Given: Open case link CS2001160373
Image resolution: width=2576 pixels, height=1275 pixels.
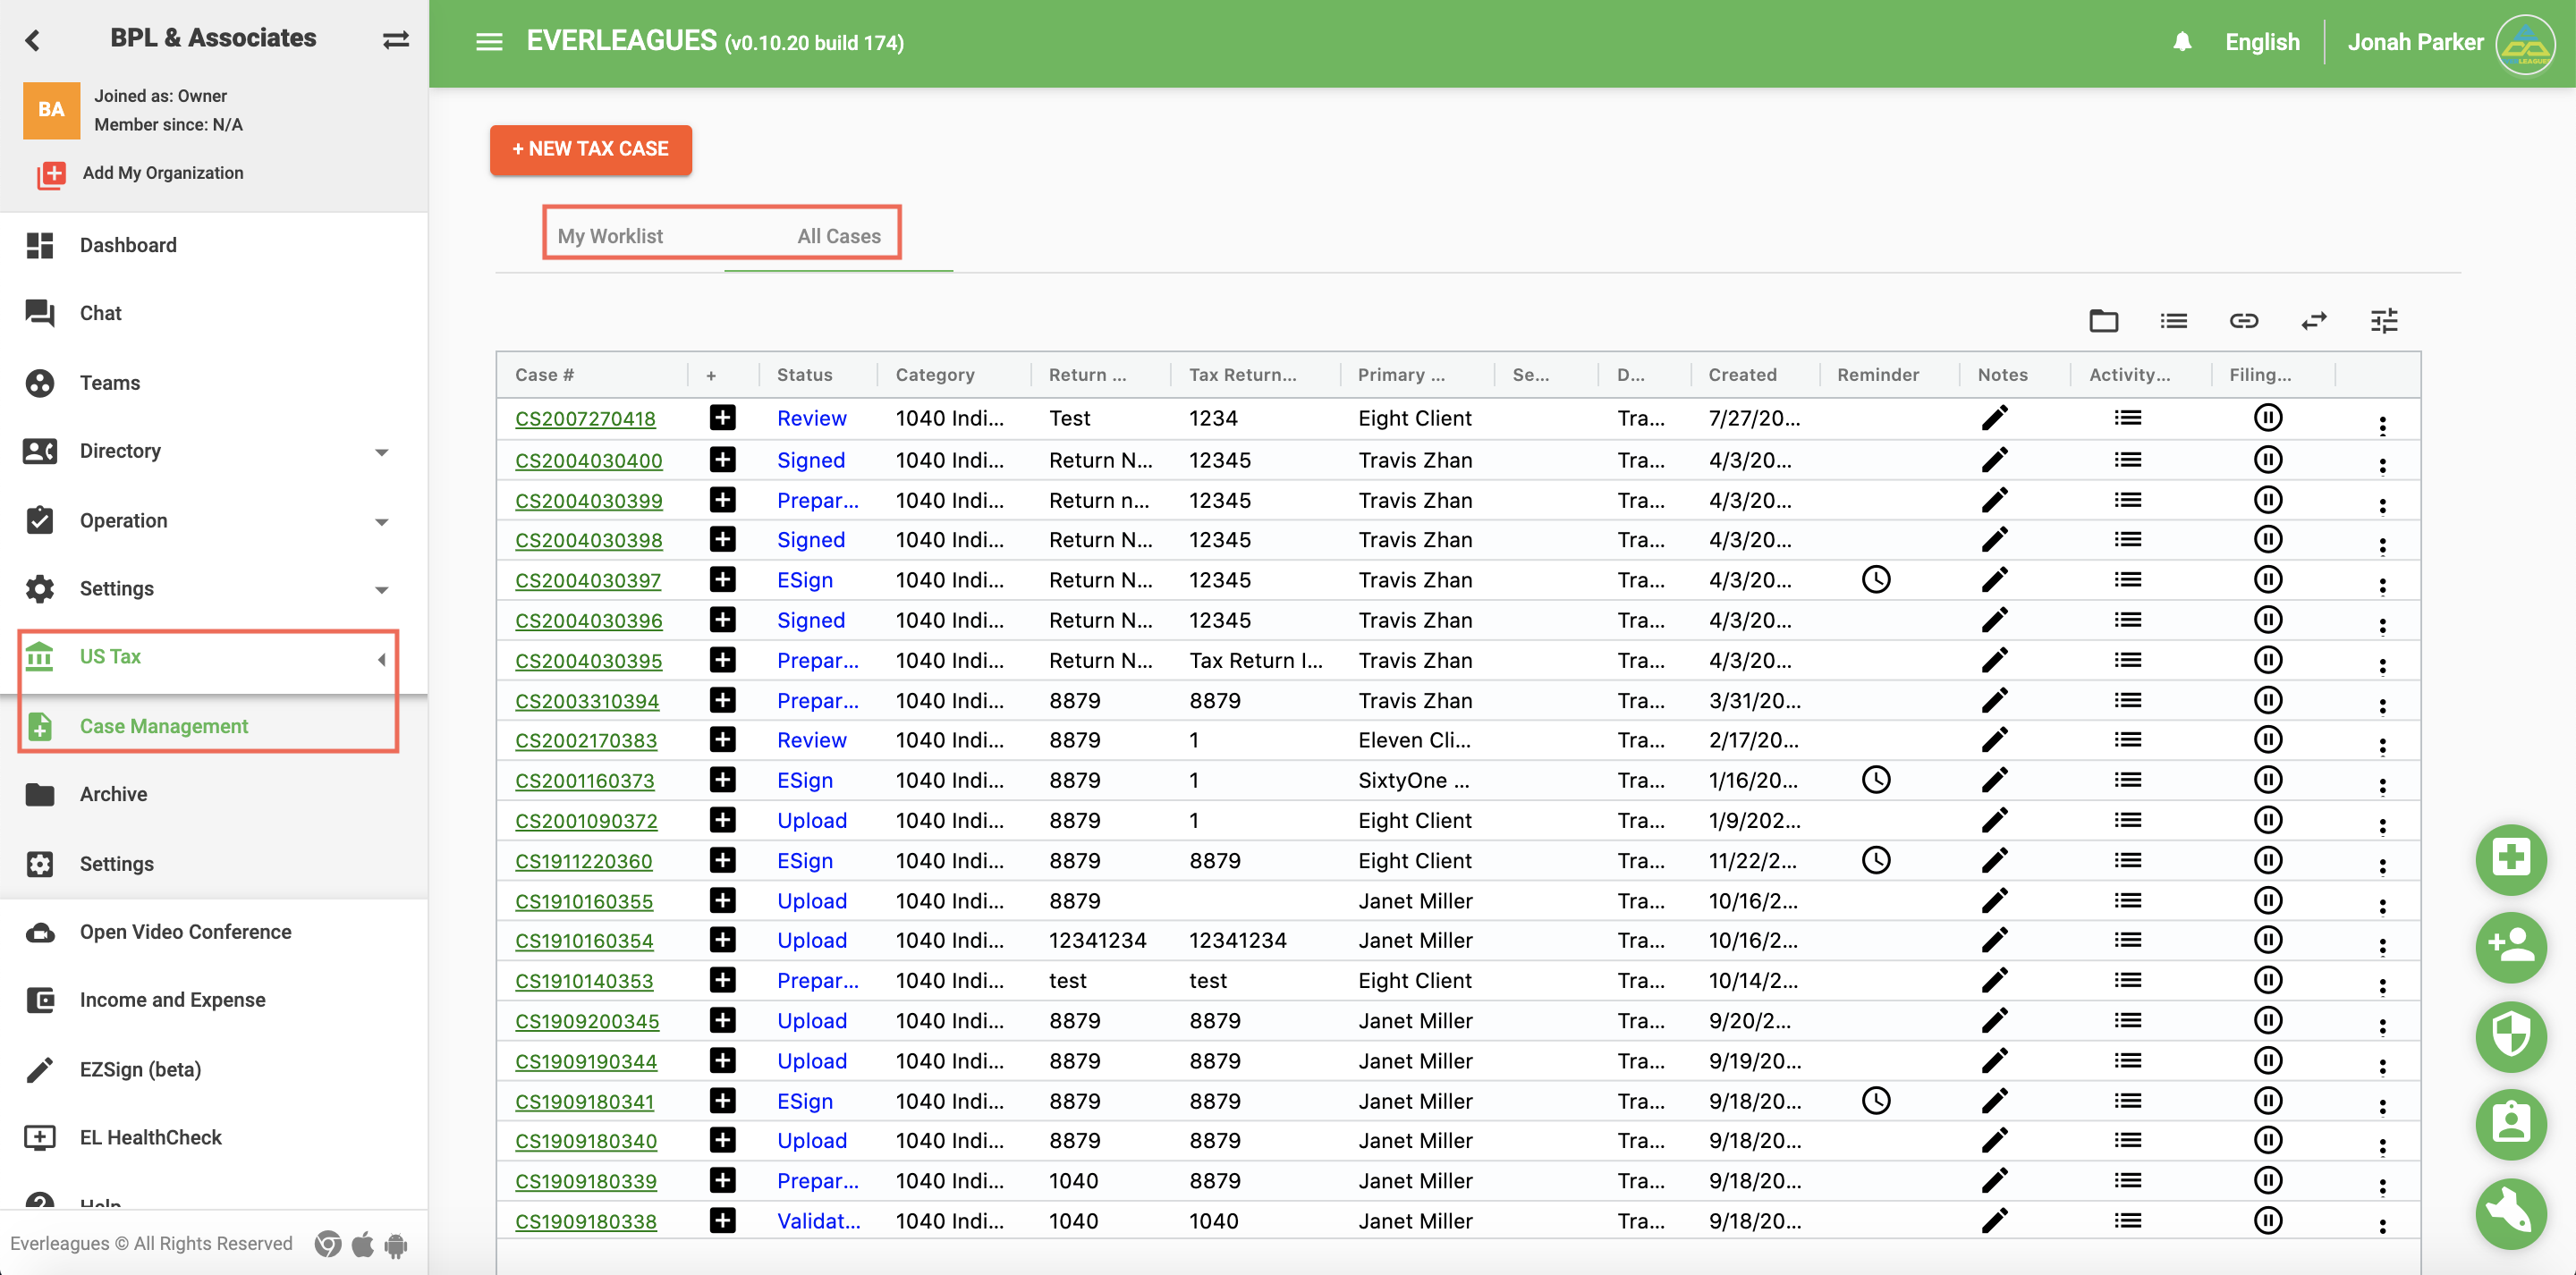Looking at the screenshot, I should coord(584,781).
